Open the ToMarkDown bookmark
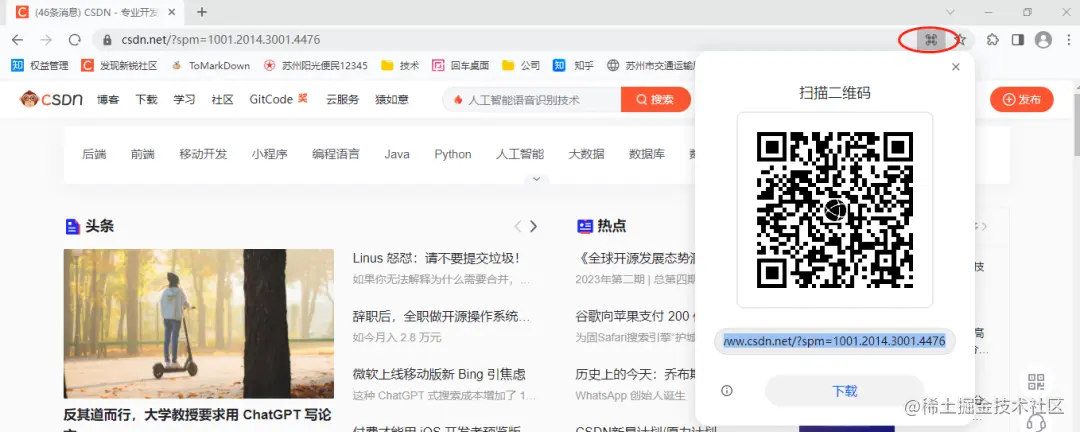Viewport: 1080px width, 432px height. pos(210,65)
